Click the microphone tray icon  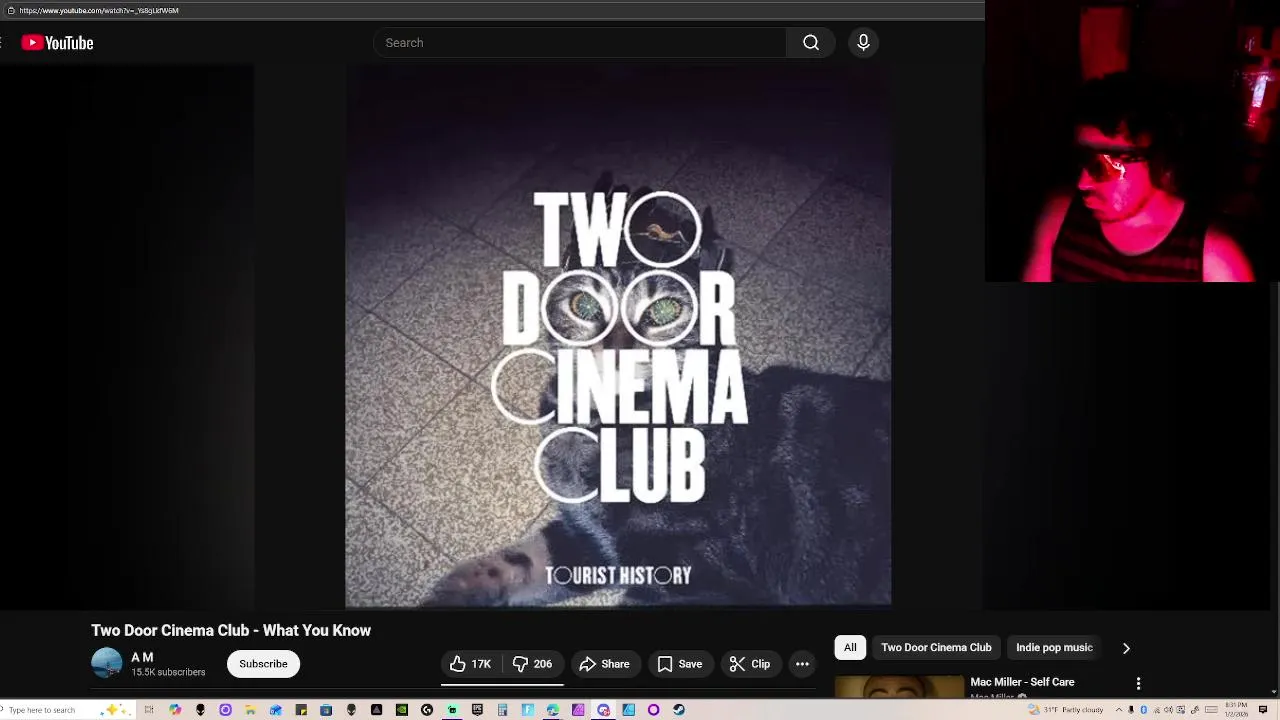1131,710
